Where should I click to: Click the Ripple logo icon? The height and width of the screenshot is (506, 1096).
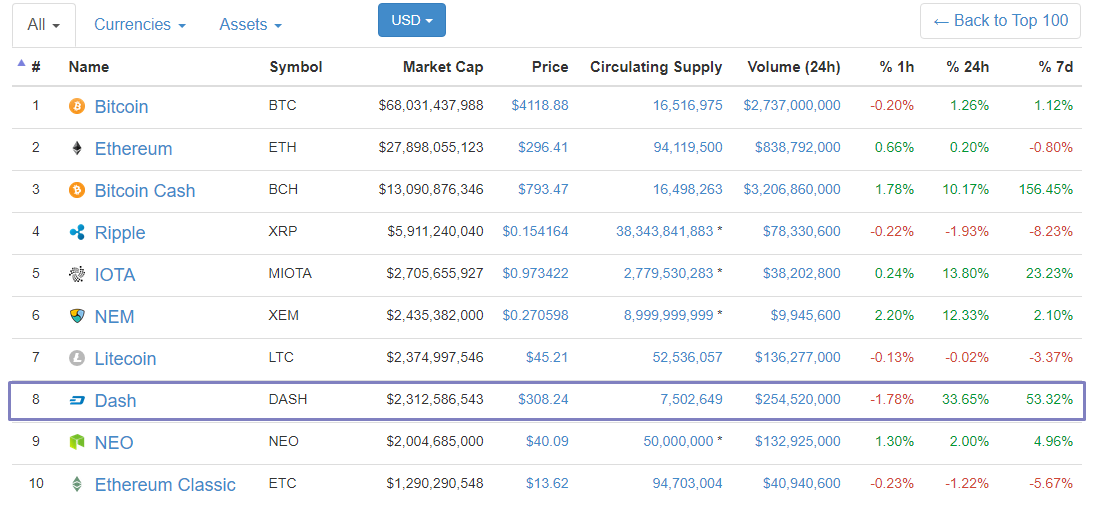77,232
